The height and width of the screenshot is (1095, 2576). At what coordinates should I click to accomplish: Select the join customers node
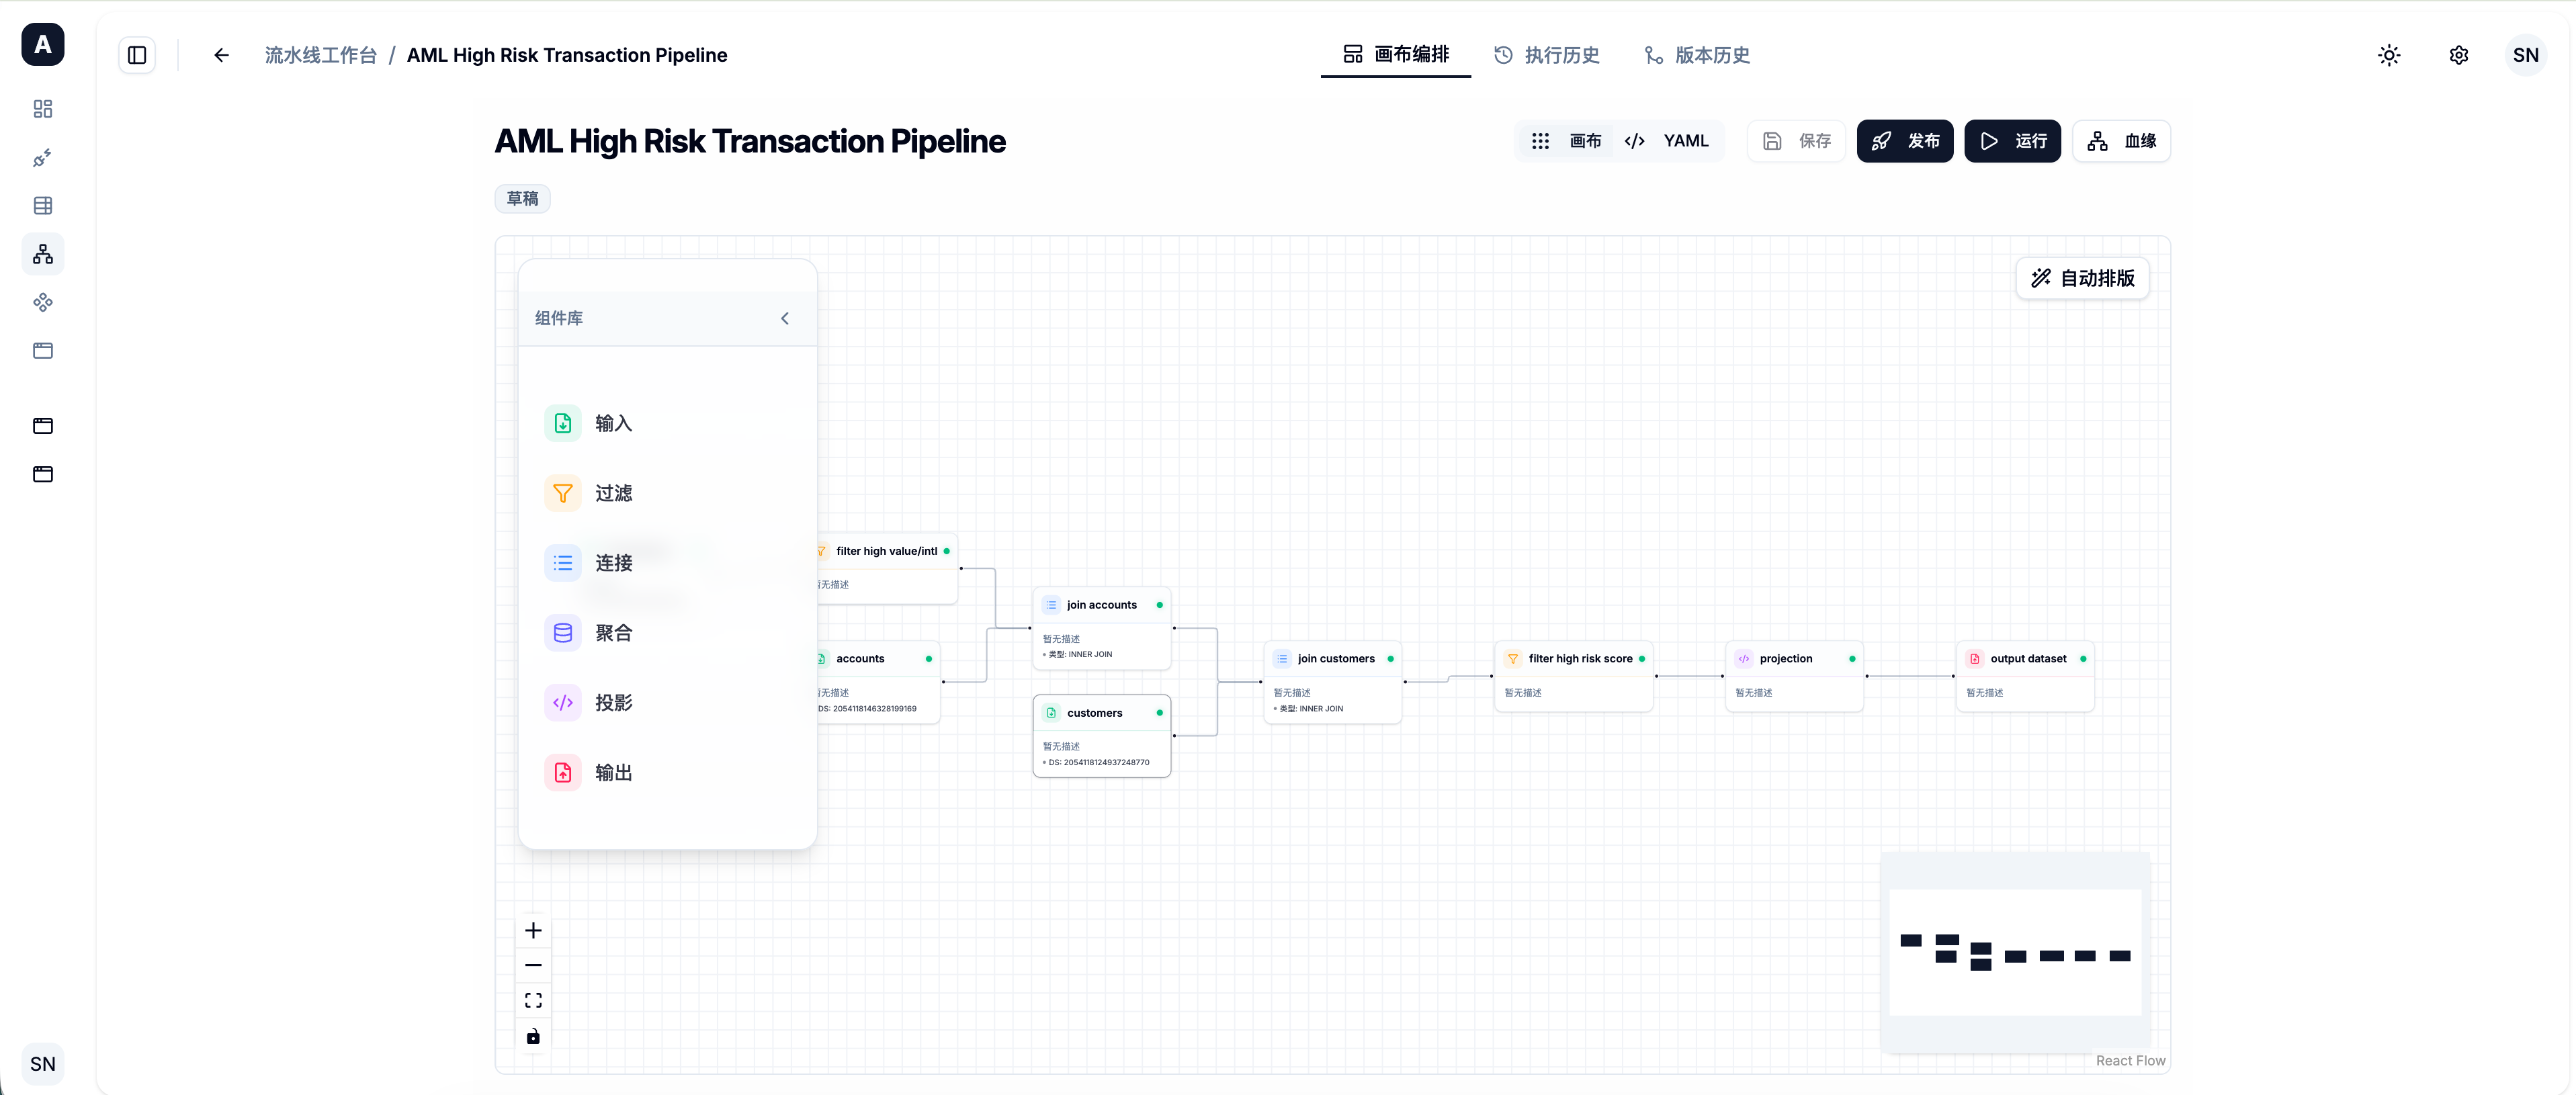[1333, 682]
